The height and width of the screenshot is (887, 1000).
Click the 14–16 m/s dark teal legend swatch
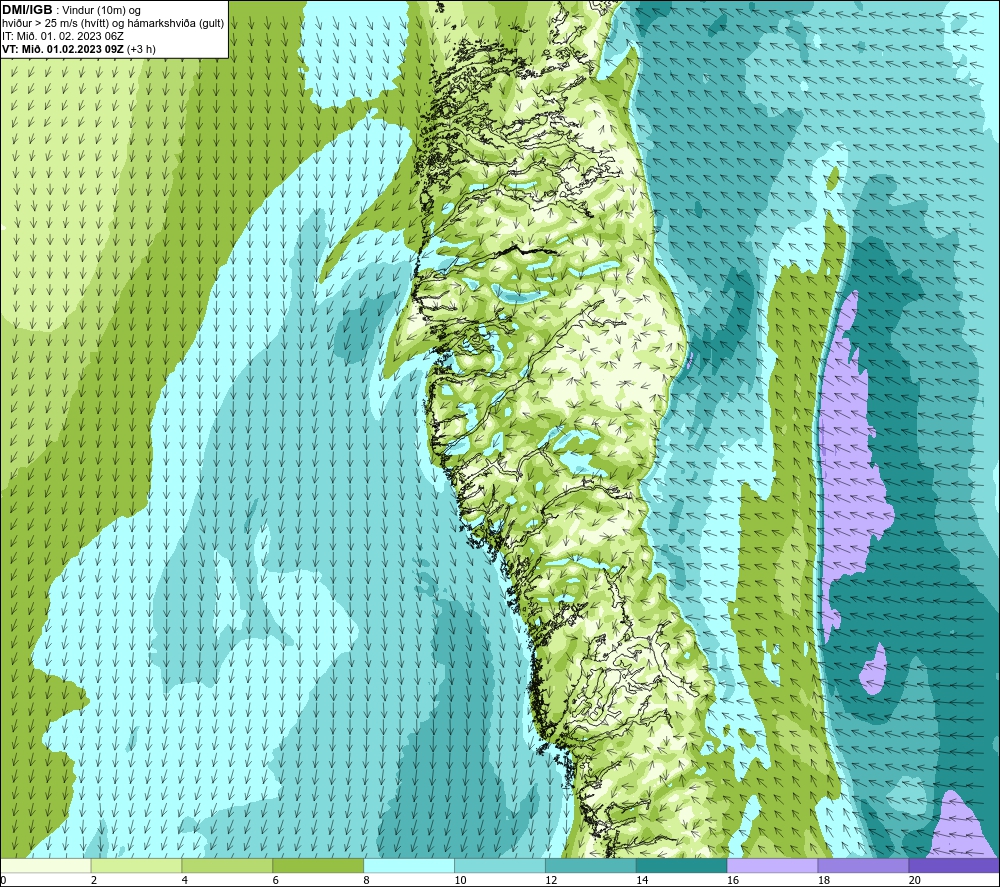point(681,865)
